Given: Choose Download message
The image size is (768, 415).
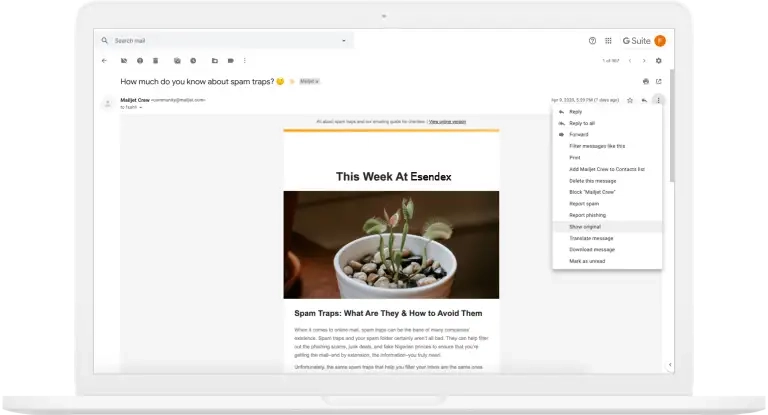Looking at the screenshot, I should 607,249.
